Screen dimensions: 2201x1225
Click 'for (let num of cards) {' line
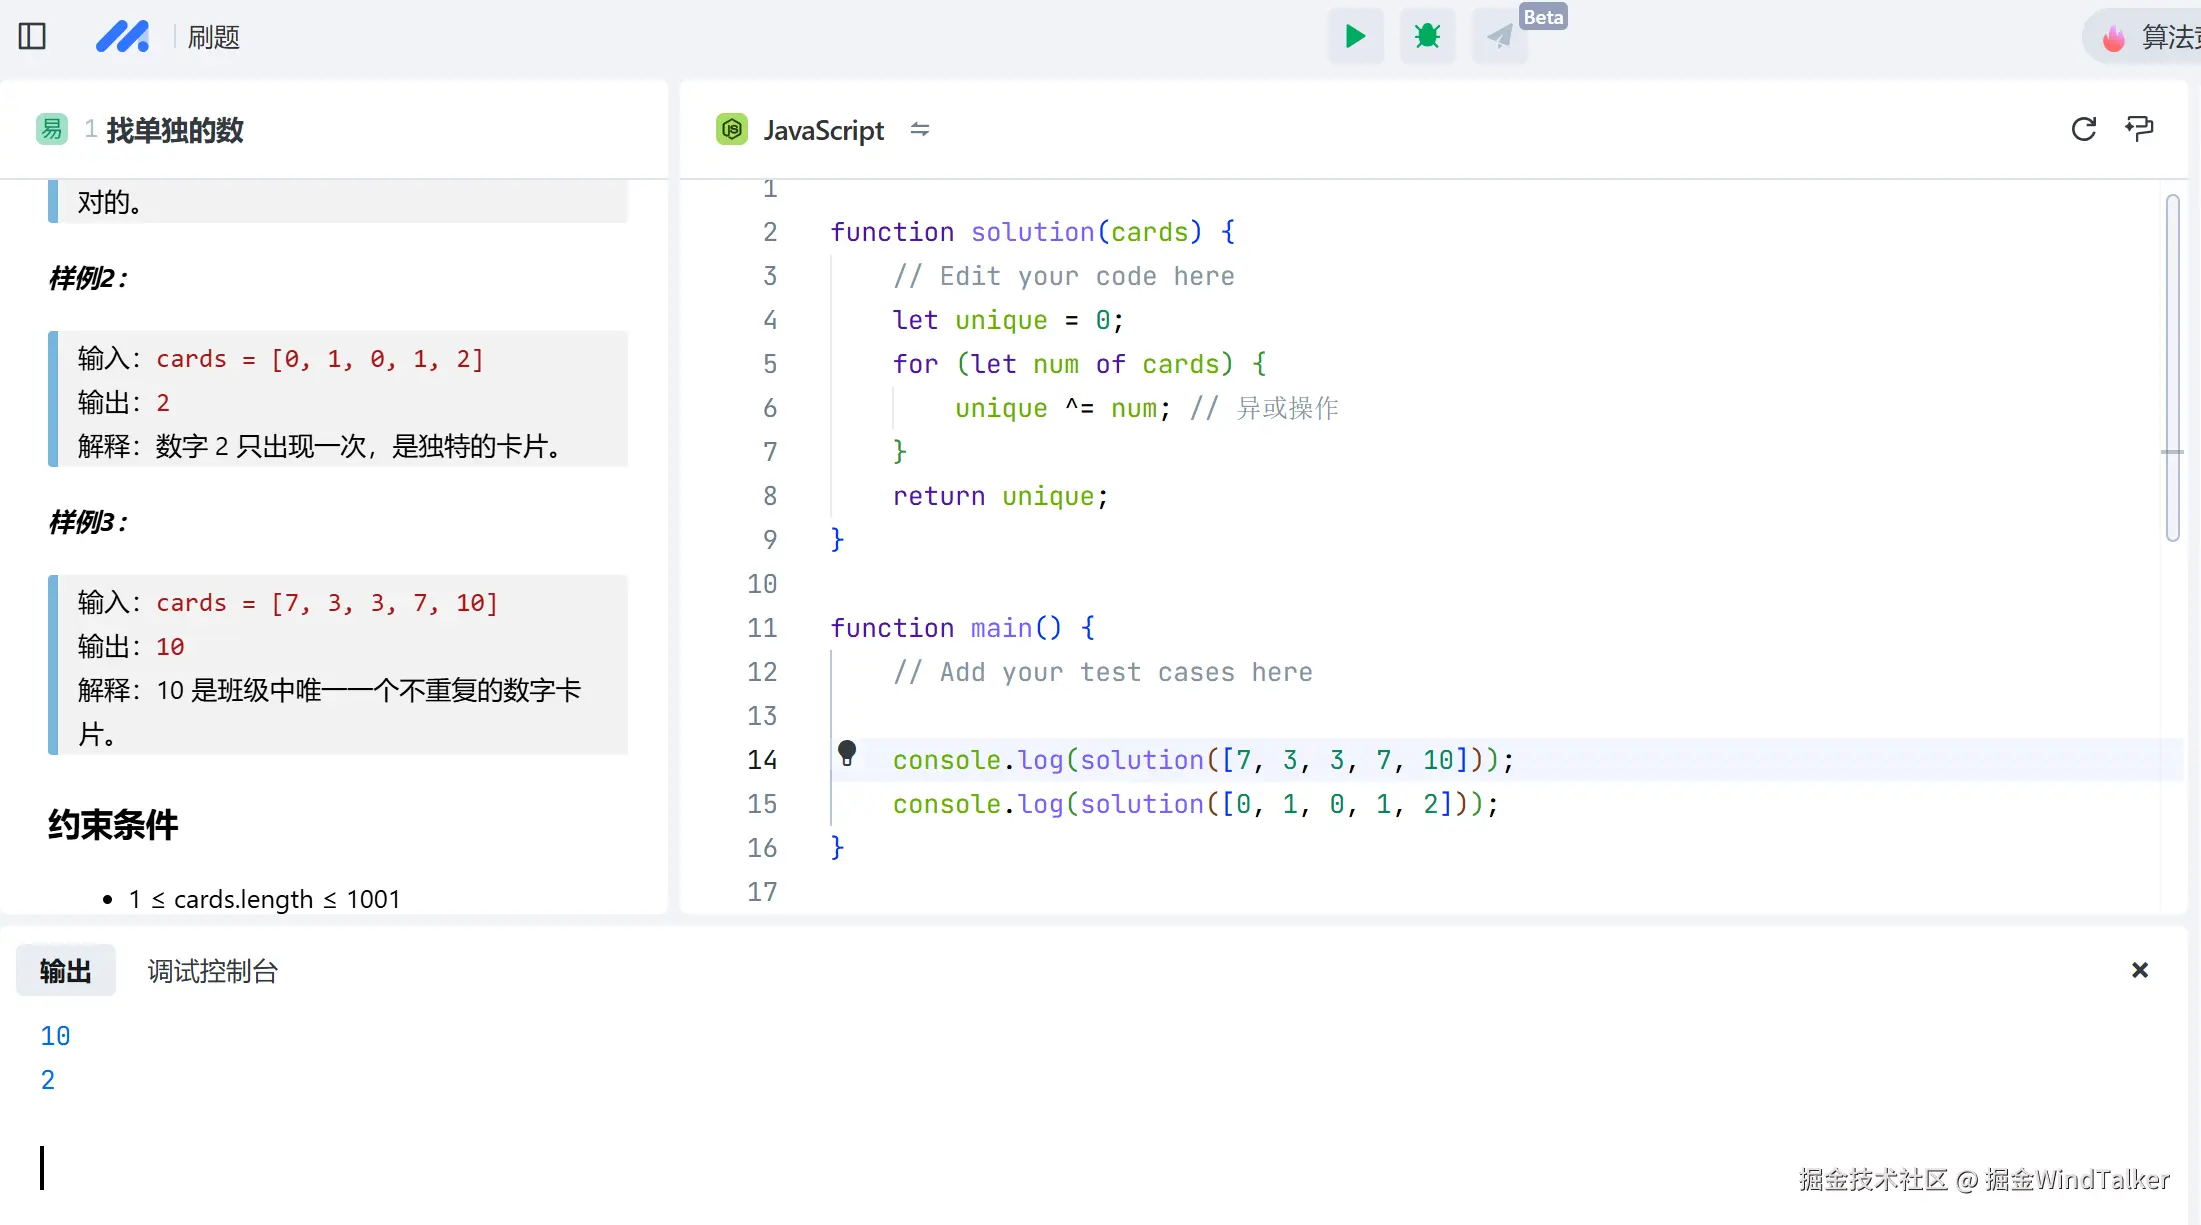point(1080,364)
